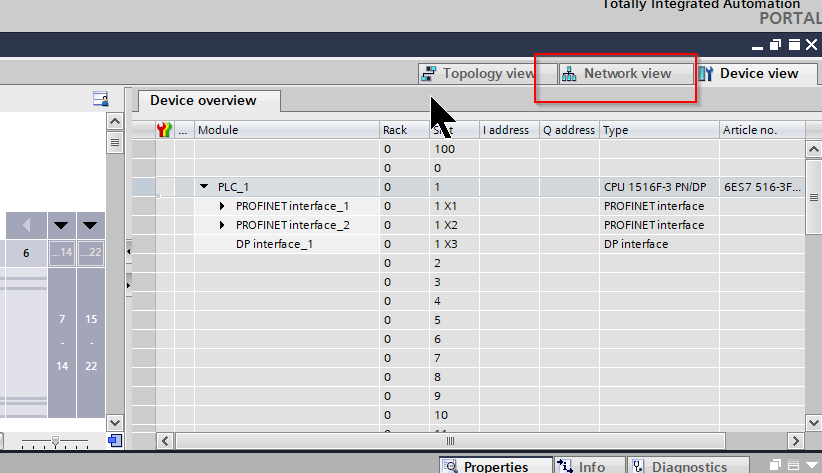Click the Info tab icon

[565, 466]
